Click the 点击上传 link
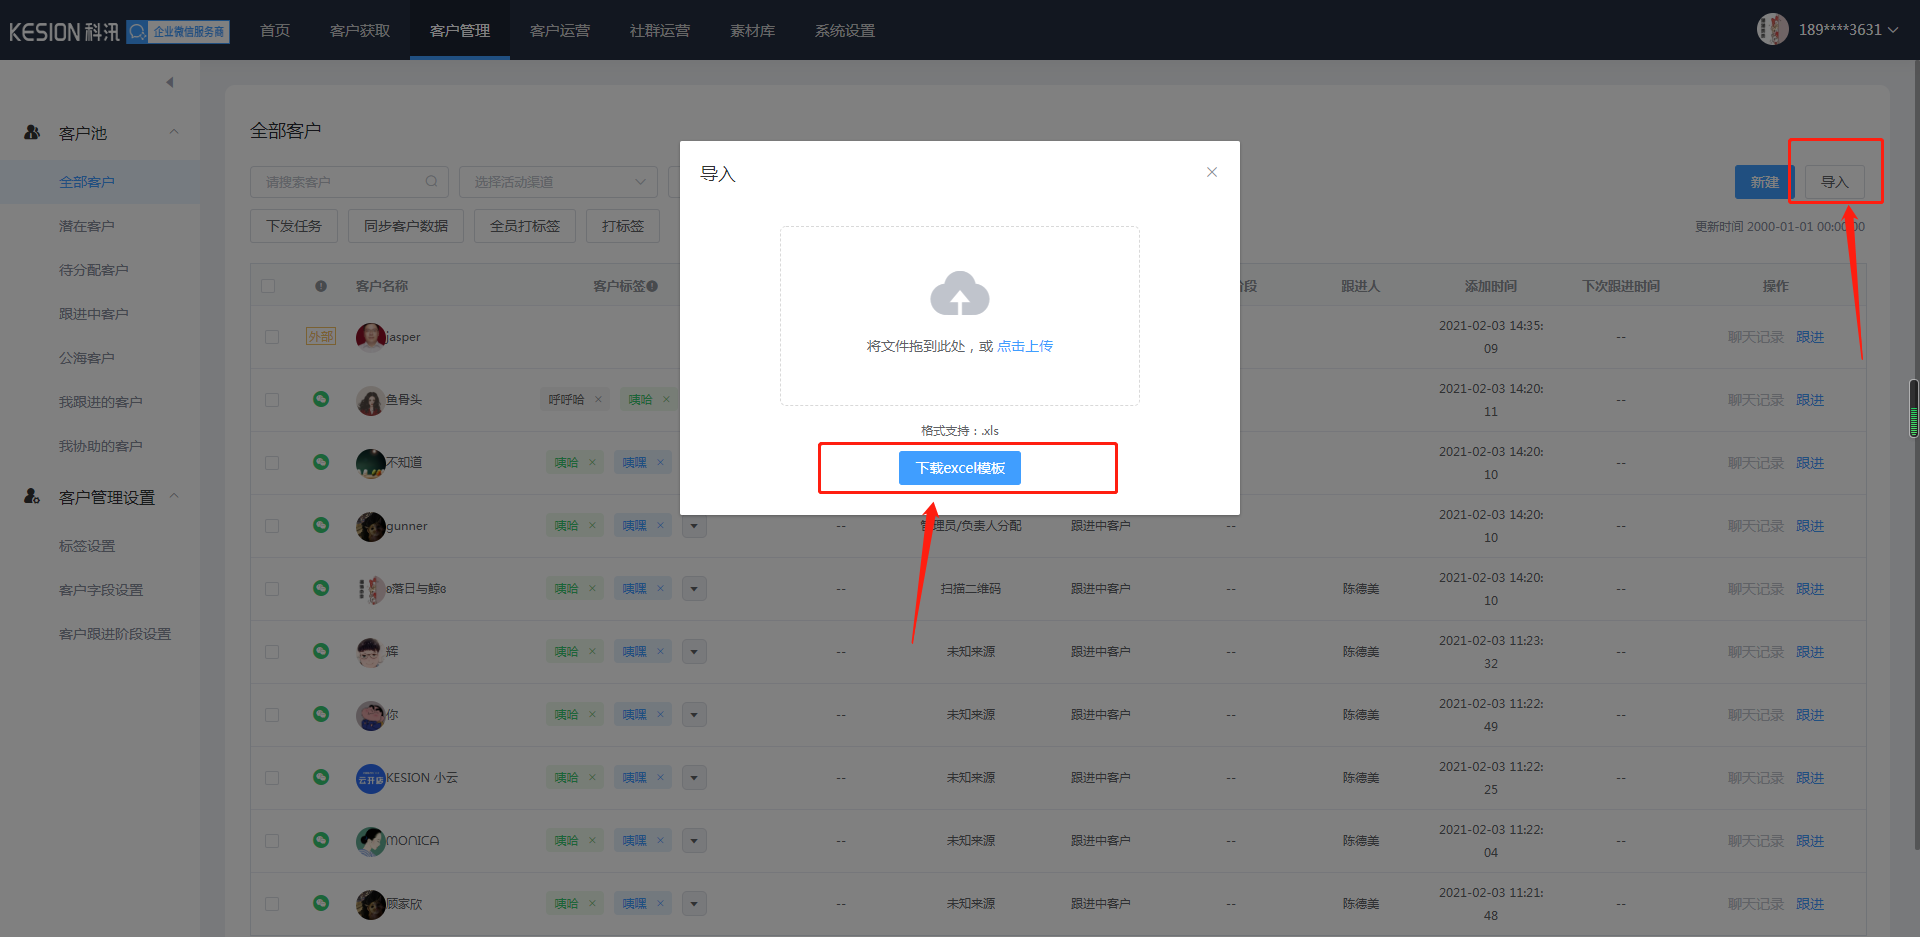This screenshot has width=1920, height=937. [x=1024, y=346]
